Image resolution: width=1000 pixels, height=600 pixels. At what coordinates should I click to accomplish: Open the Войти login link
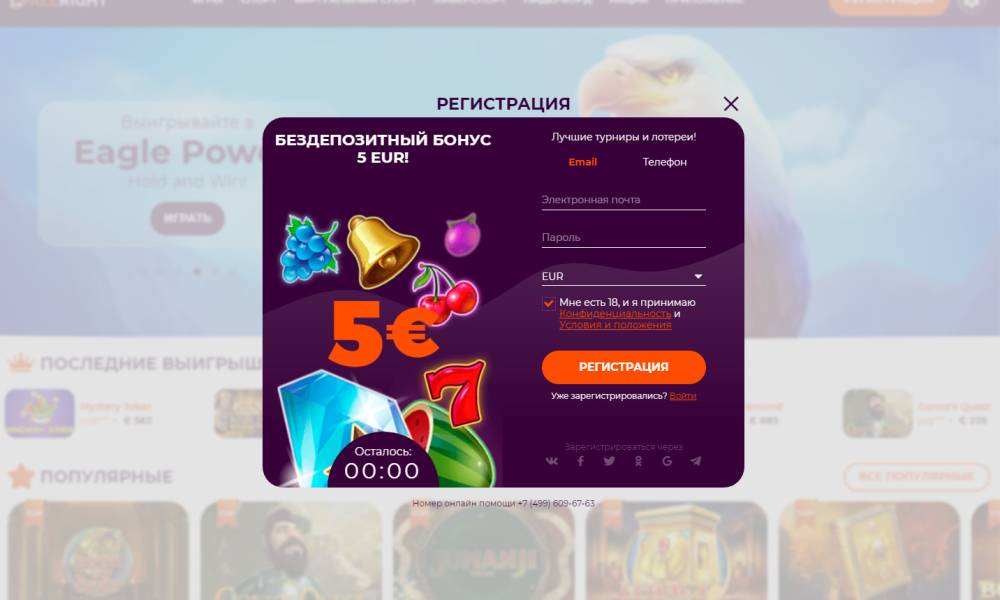tap(682, 396)
